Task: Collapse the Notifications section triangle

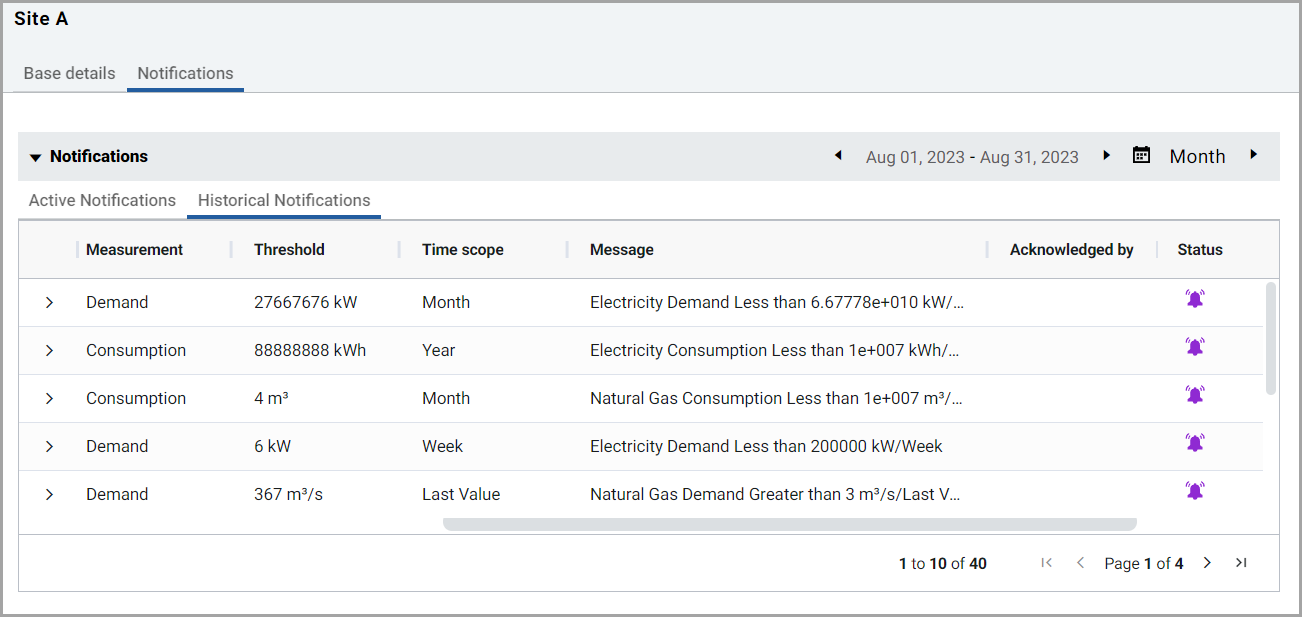Action: coord(35,157)
